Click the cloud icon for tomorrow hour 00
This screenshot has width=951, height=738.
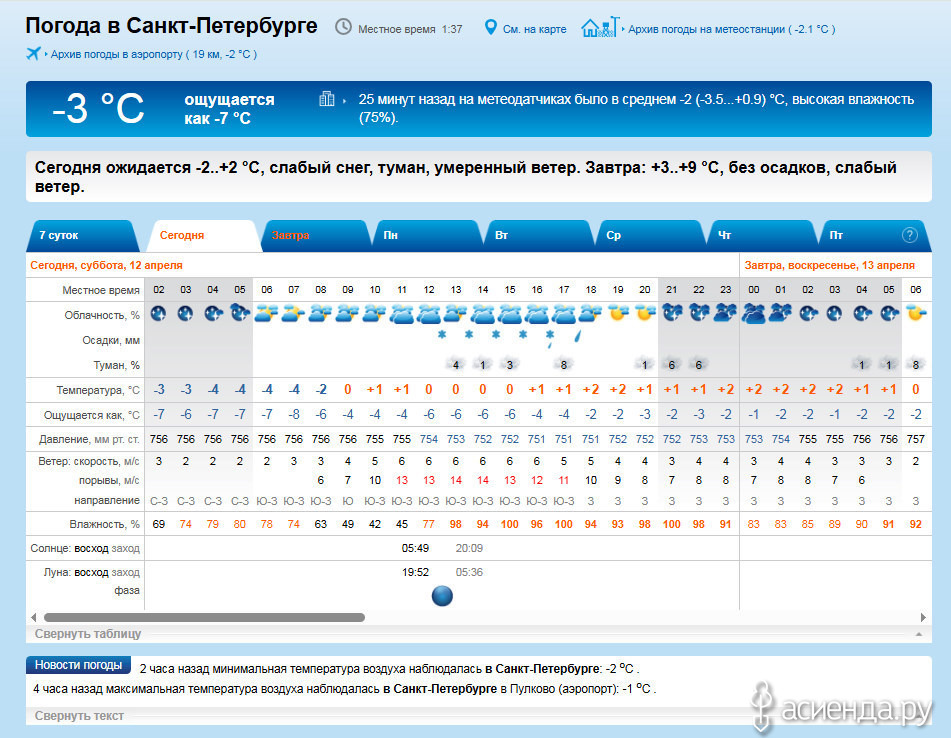click(x=754, y=314)
